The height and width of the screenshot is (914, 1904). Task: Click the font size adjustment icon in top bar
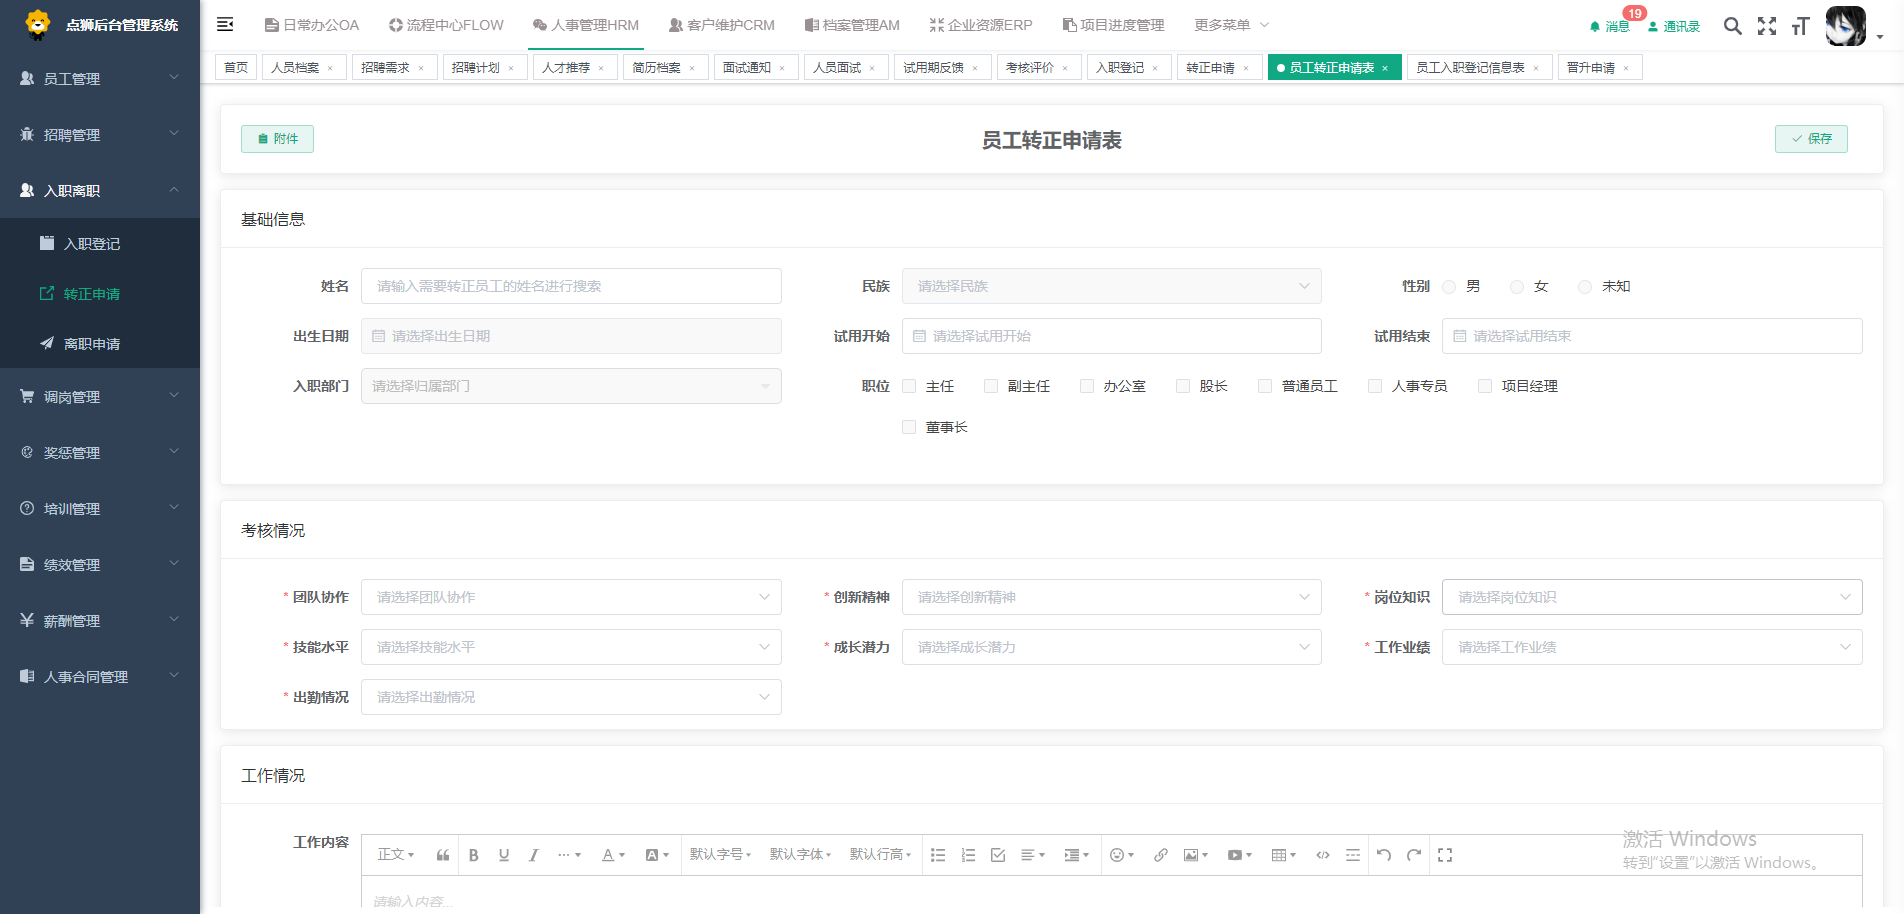[x=1801, y=26]
